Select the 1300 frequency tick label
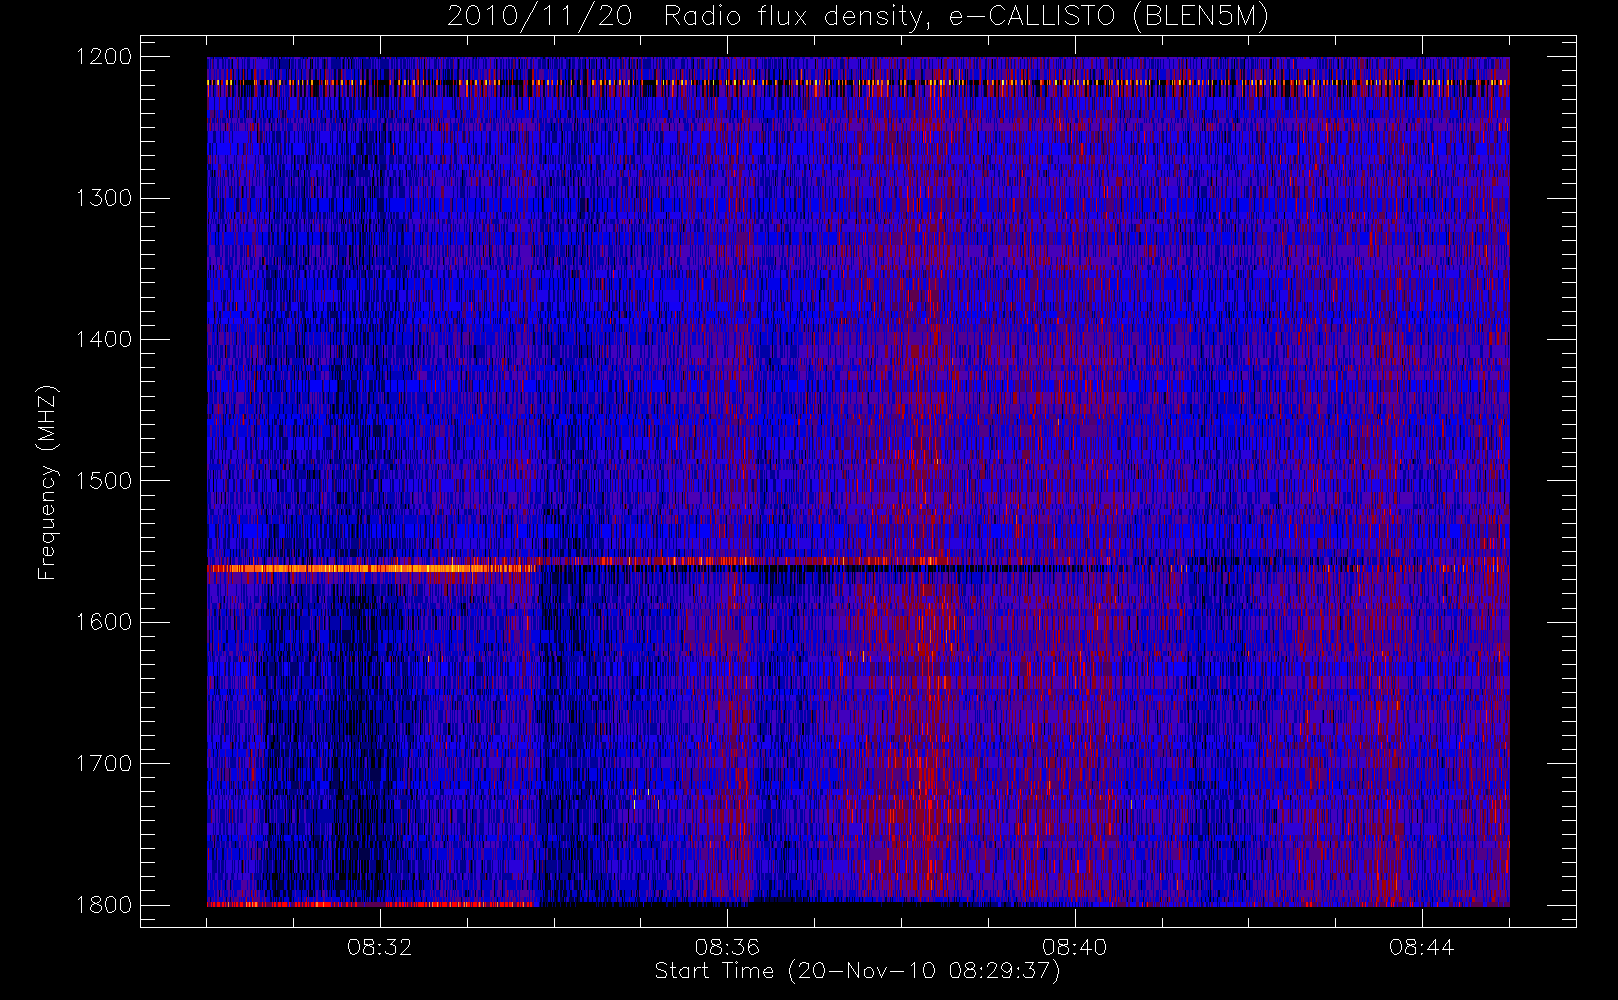The height and width of the screenshot is (1000, 1618). (x=104, y=198)
